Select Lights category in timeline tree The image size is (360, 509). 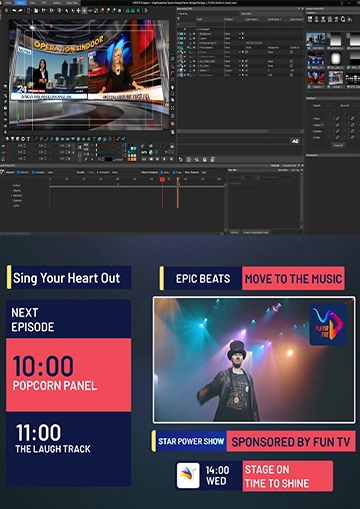[16, 206]
